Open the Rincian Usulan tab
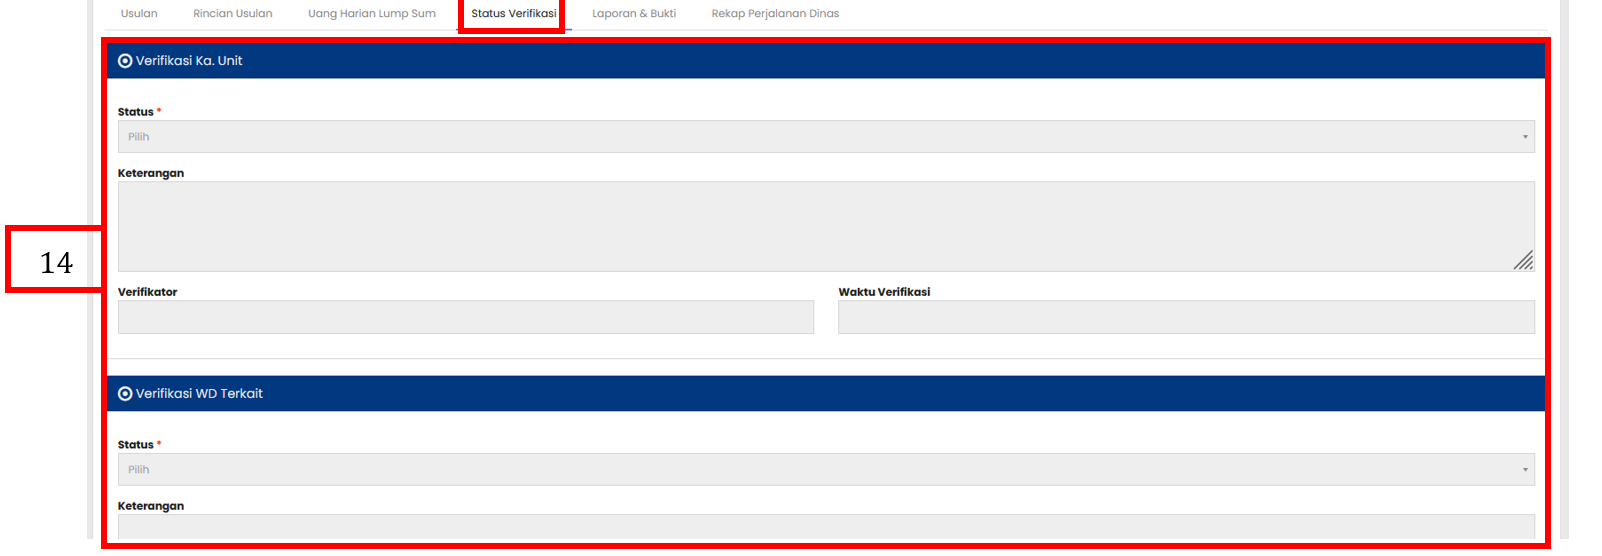 [232, 14]
